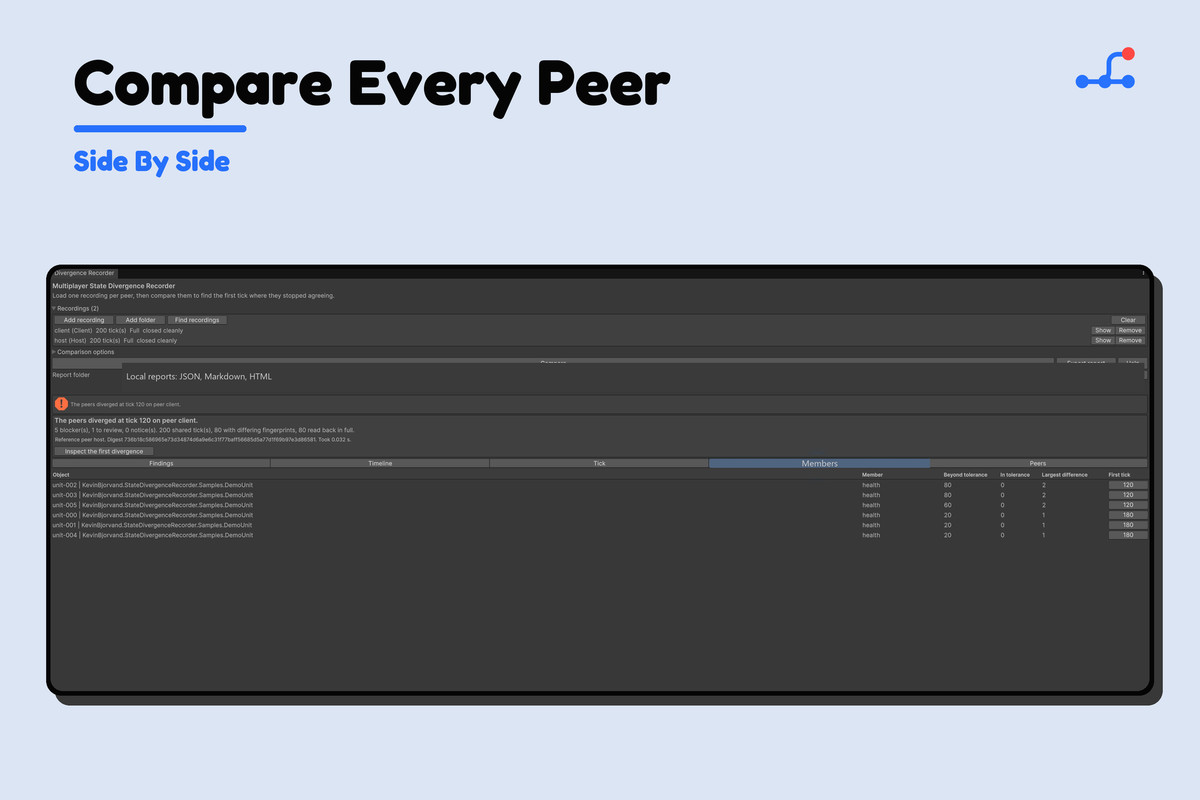
Task: Select the unit-000 DemoUnit row
Action: [x=599, y=515]
